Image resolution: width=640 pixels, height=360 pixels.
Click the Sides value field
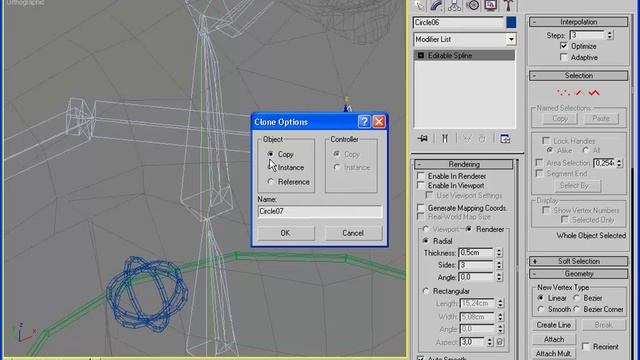[x=476, y=265]
